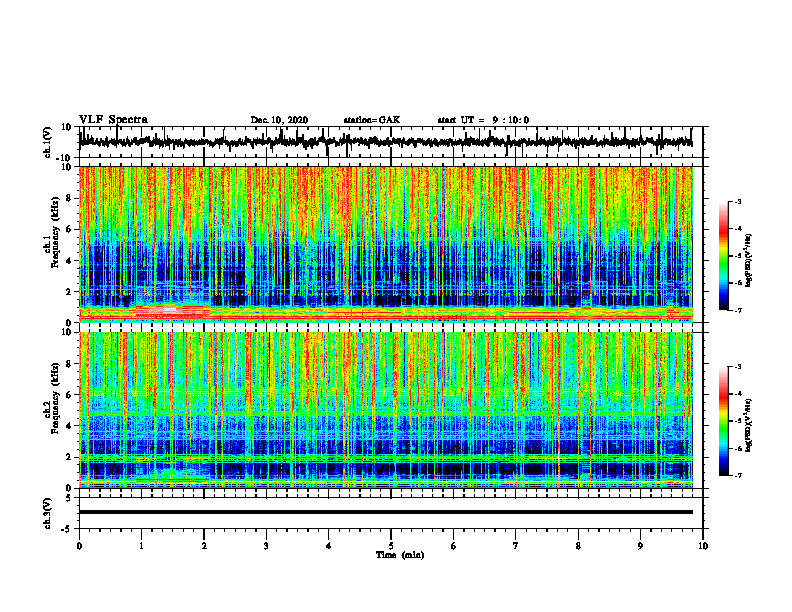
Task: Click the "-7" label on ch.2 color bar
Action: click(737, 475)
